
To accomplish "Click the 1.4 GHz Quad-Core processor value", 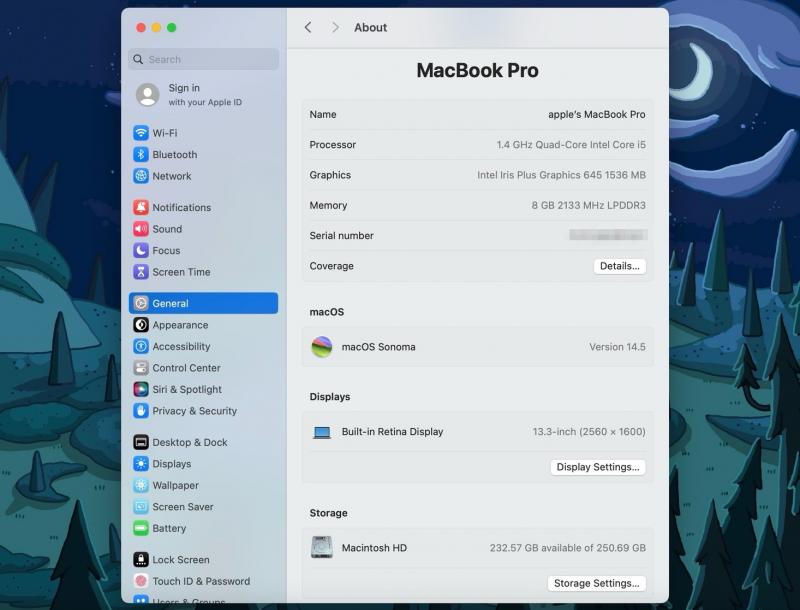I will point(571,145).
